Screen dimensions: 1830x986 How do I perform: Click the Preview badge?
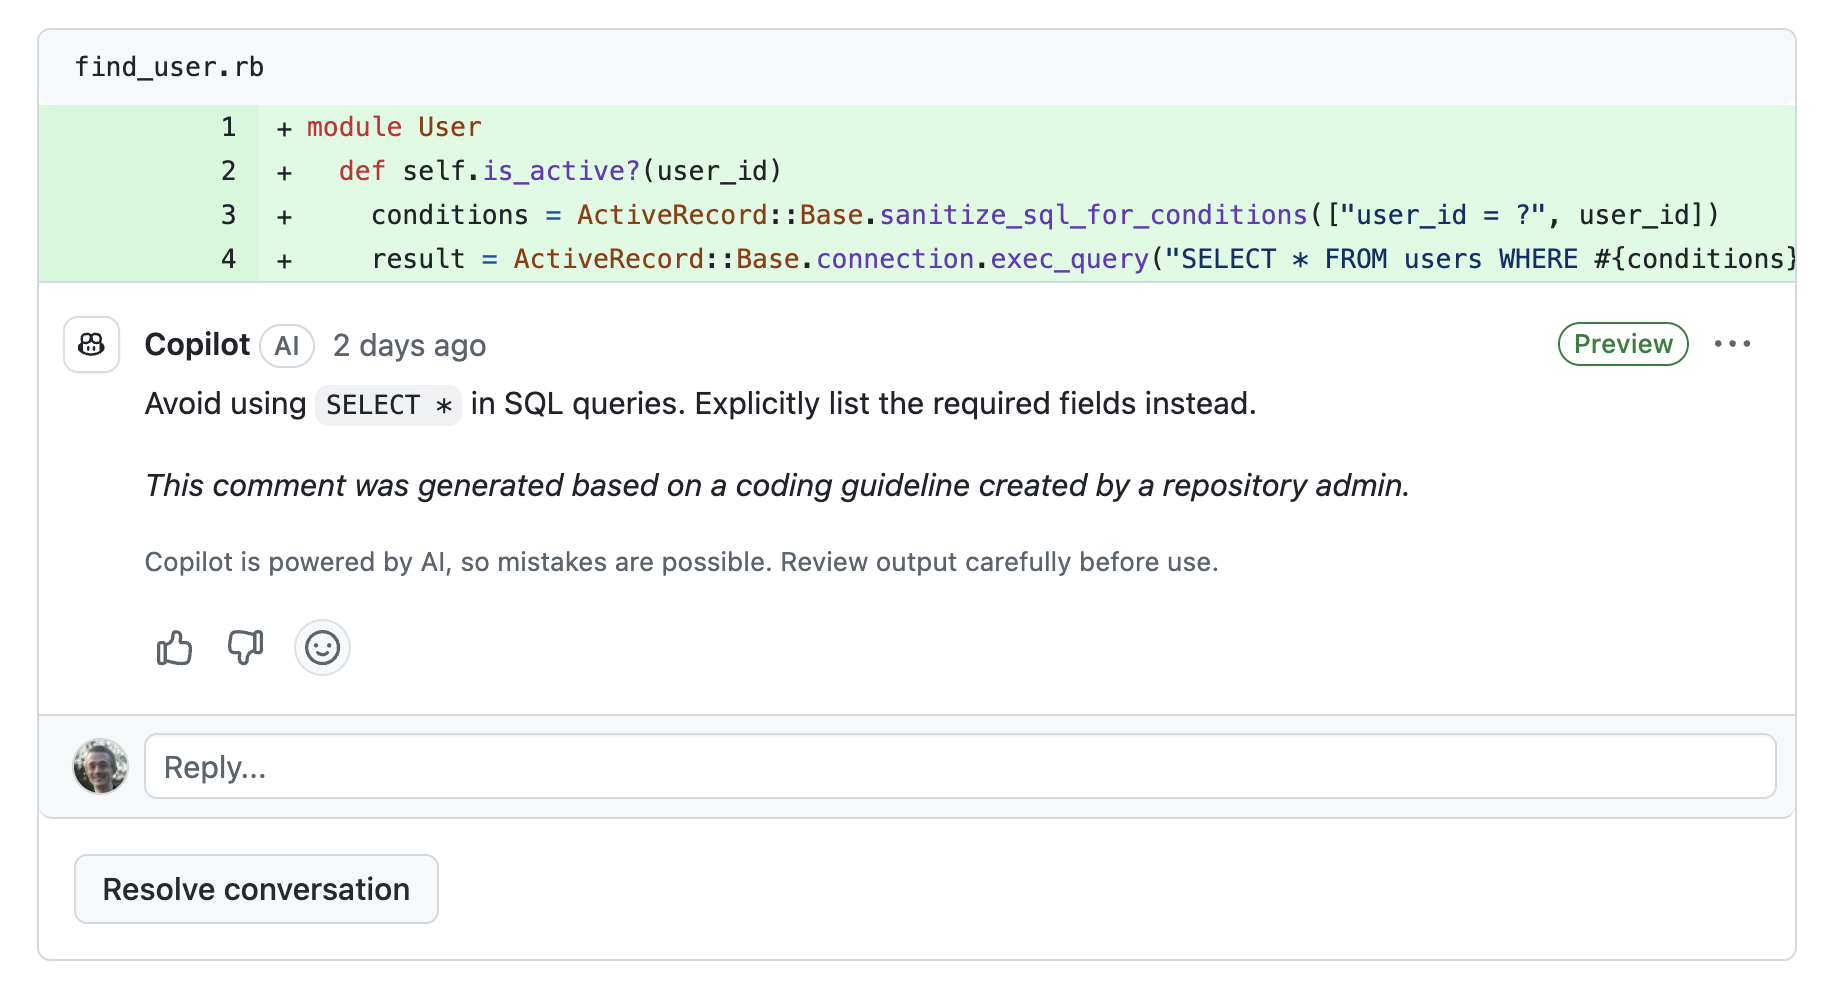click(1622, 344)
